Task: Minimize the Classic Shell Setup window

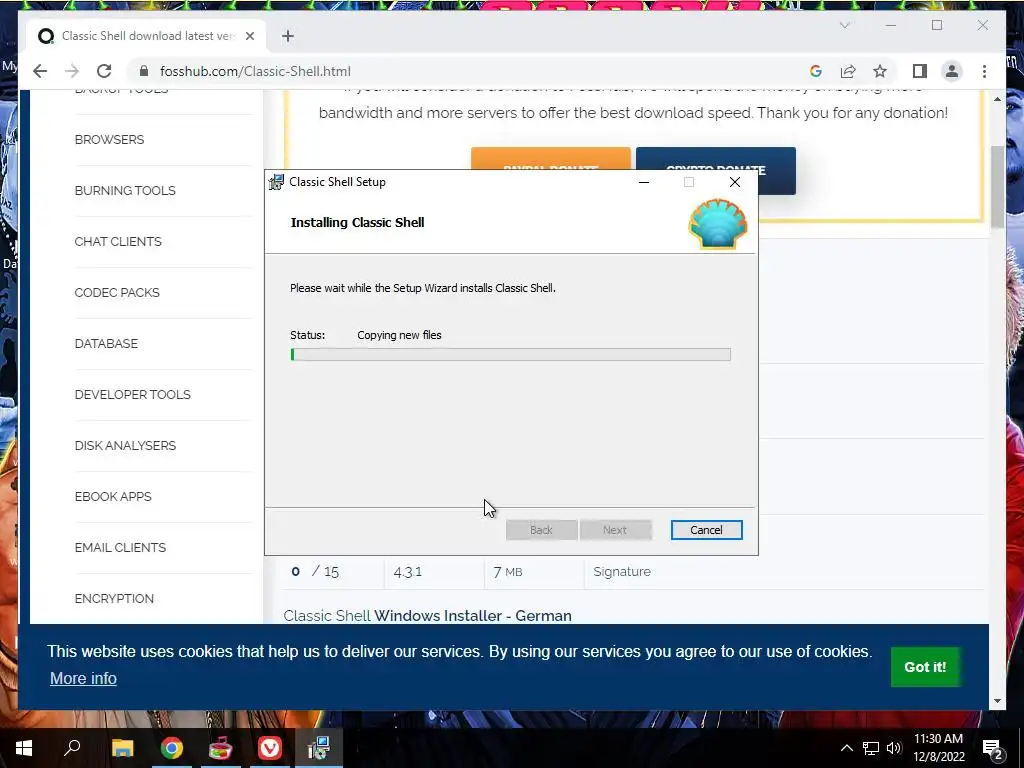Action: [644, 182]
